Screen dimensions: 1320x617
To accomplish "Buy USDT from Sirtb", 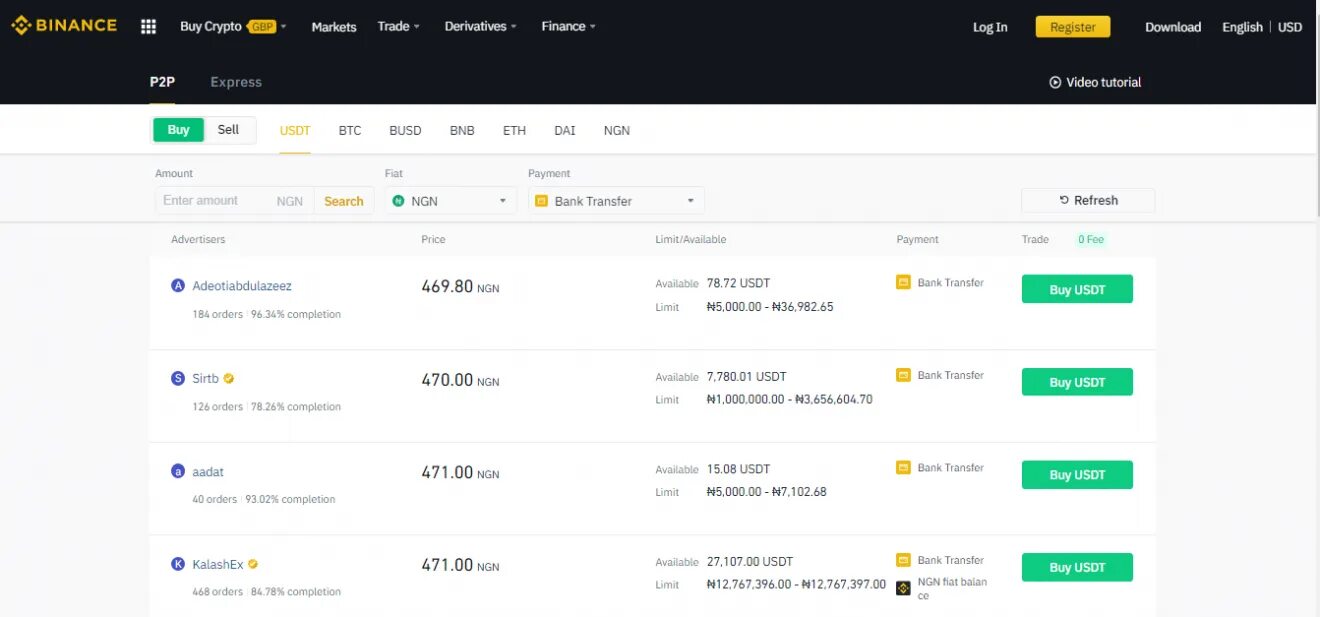I will tap(1077, 382).
